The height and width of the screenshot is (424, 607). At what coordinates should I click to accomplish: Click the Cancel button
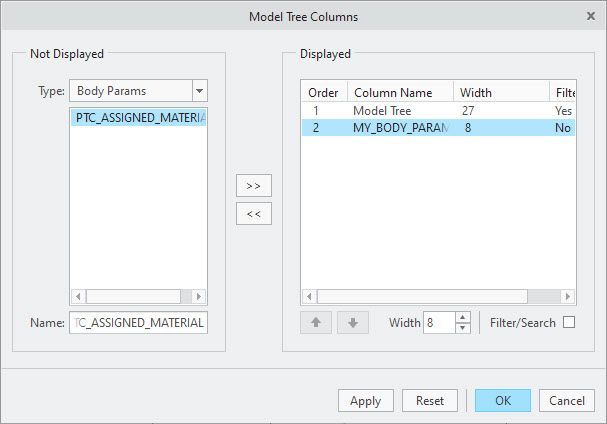(566, 400)
